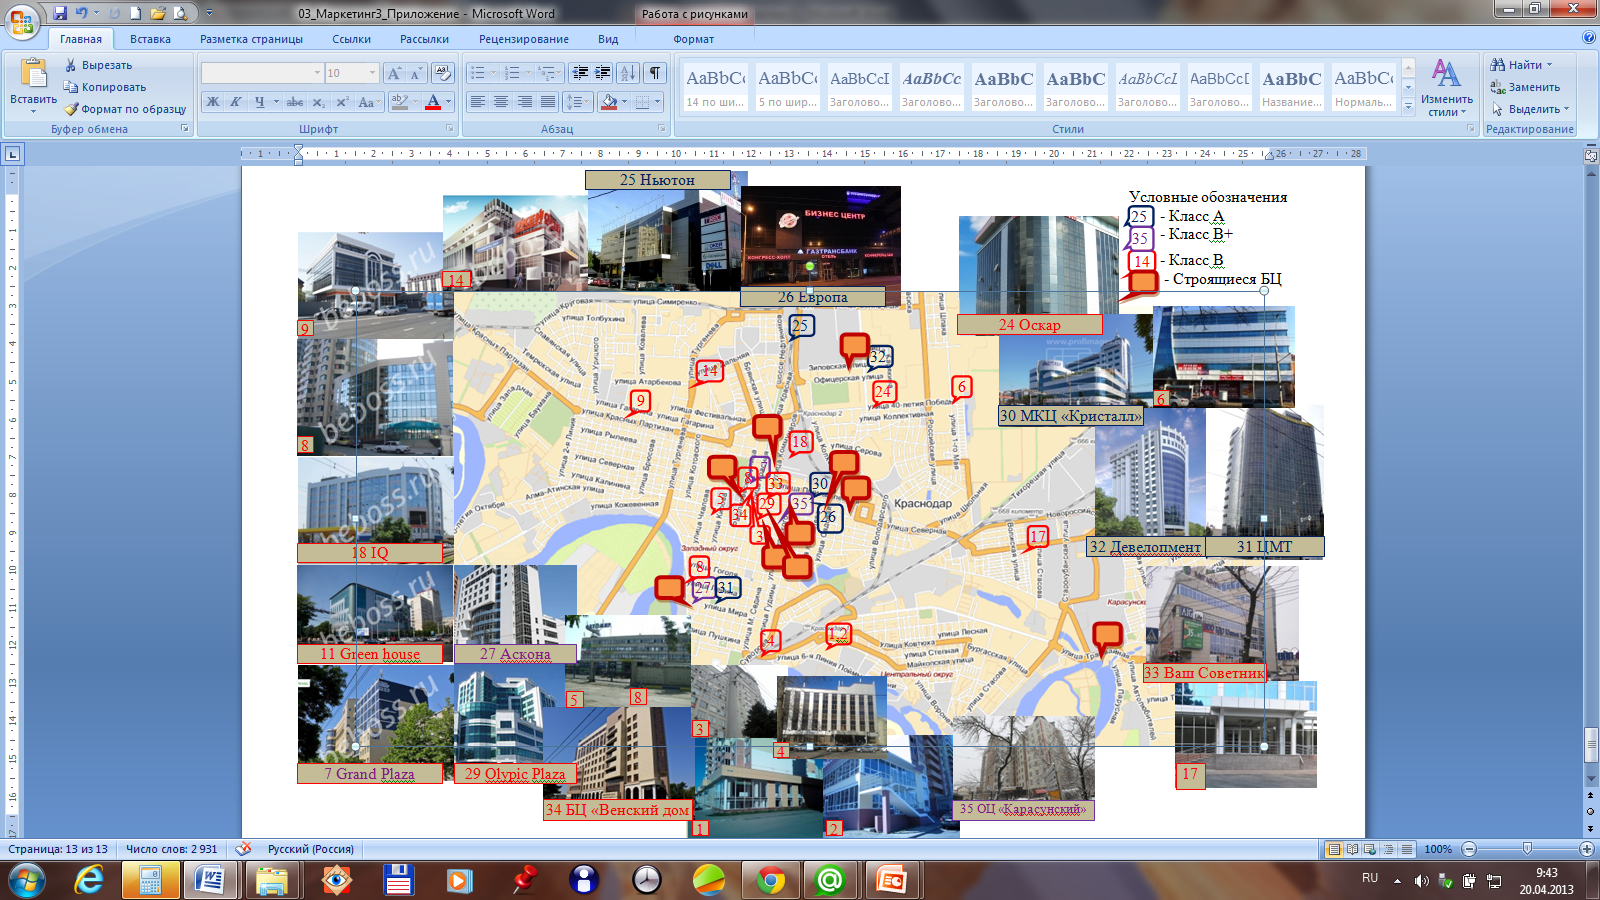Open Изменить стили menu
Viewport: 1600px width, 900px height.
coord(1446,88)
